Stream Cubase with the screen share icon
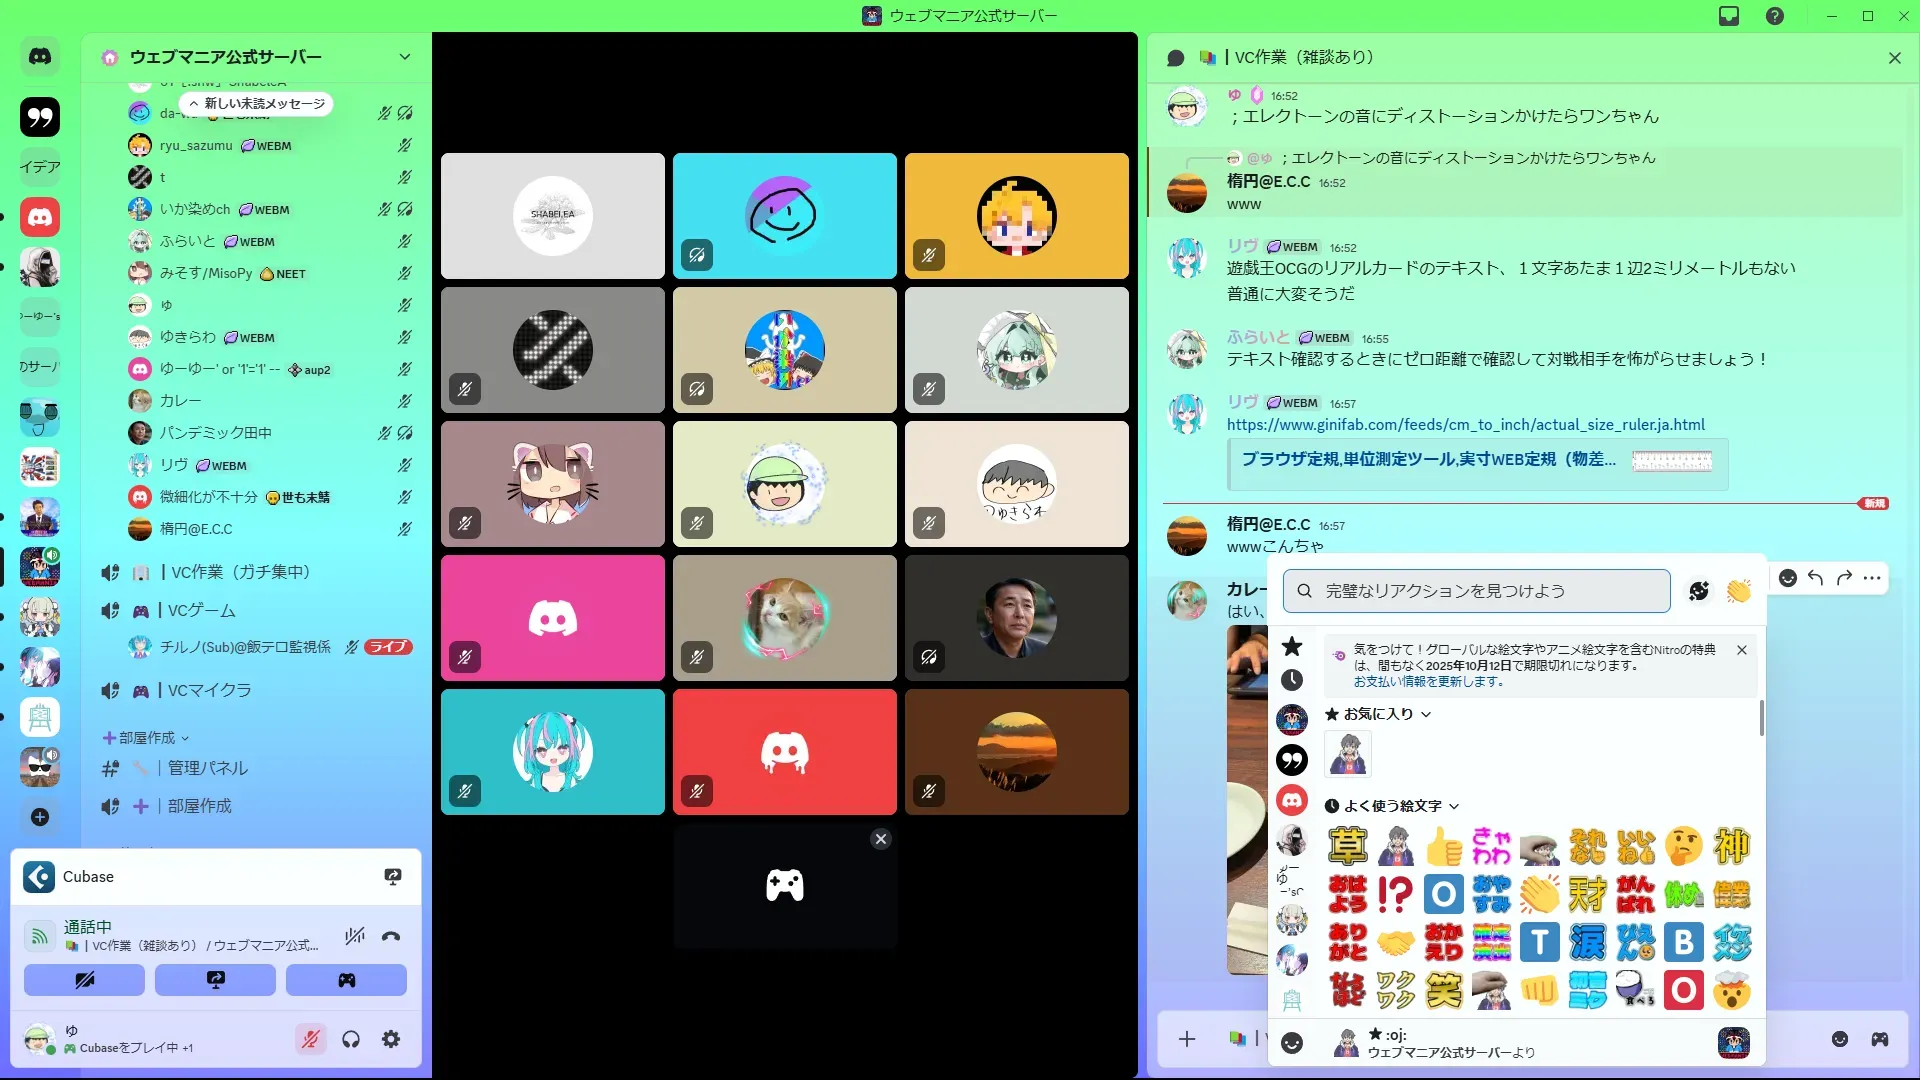The image size is (1920, 1080). (x=393, y=877)
